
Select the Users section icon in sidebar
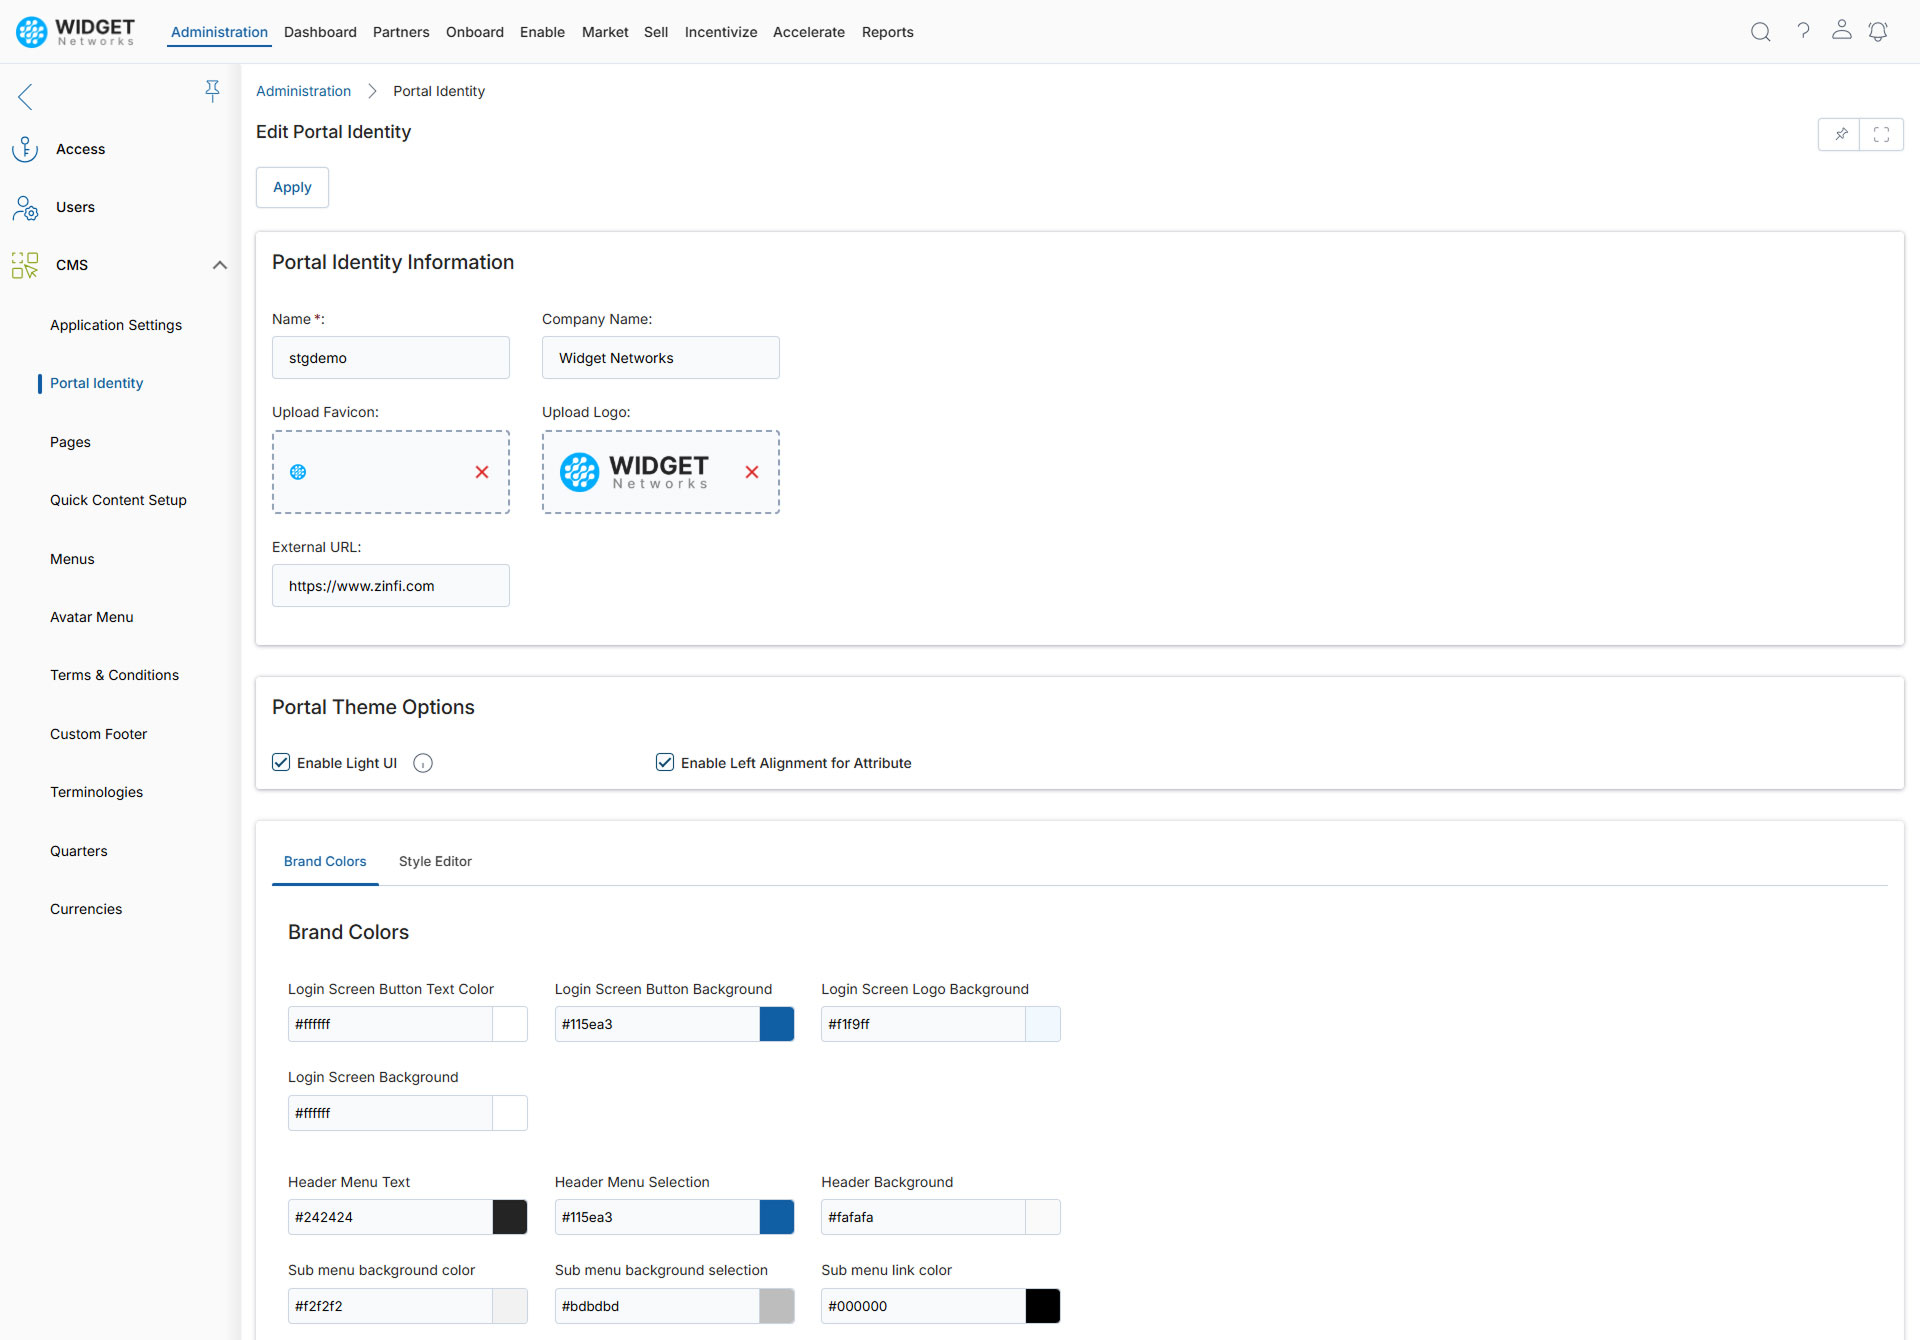coord(24,207)
